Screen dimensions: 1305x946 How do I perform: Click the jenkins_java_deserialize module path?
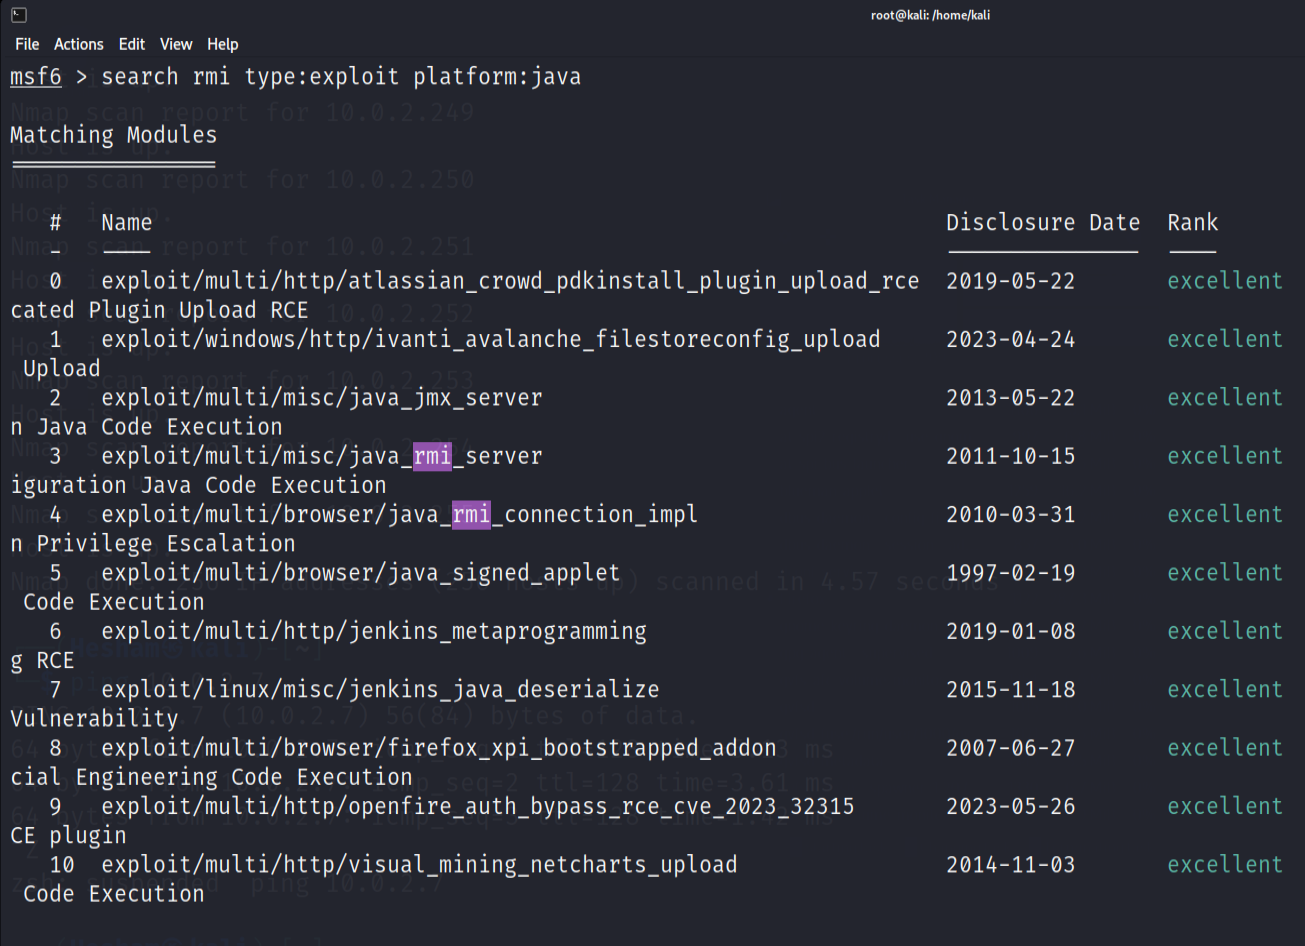[380, 690]
